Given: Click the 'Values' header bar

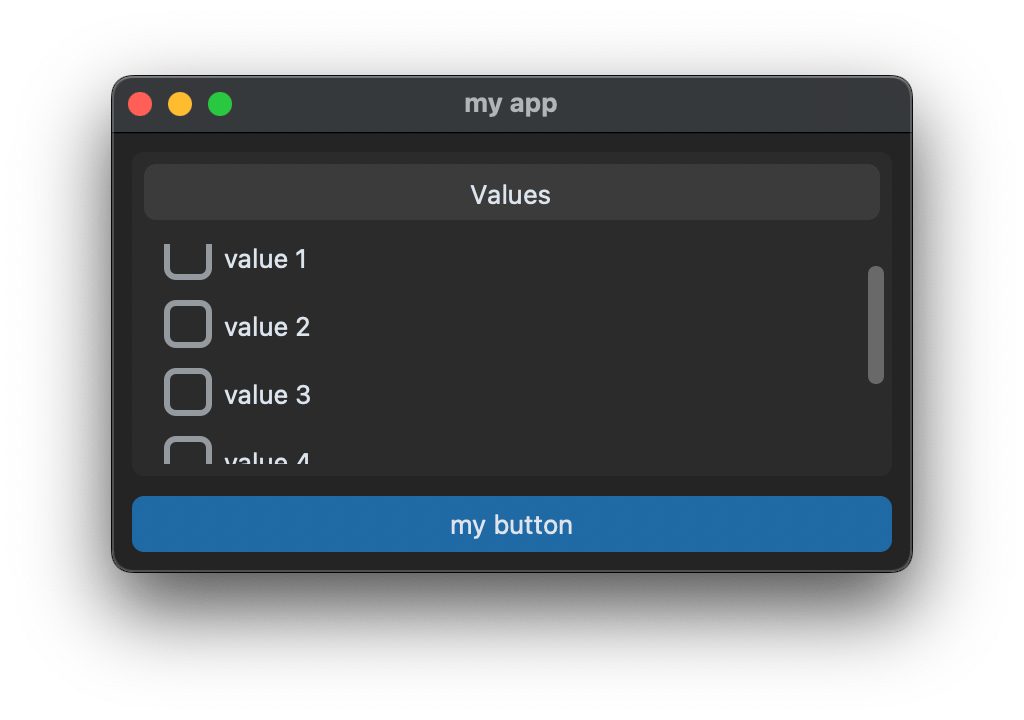Looking at the screenshot, I should (x=512, y=192).
